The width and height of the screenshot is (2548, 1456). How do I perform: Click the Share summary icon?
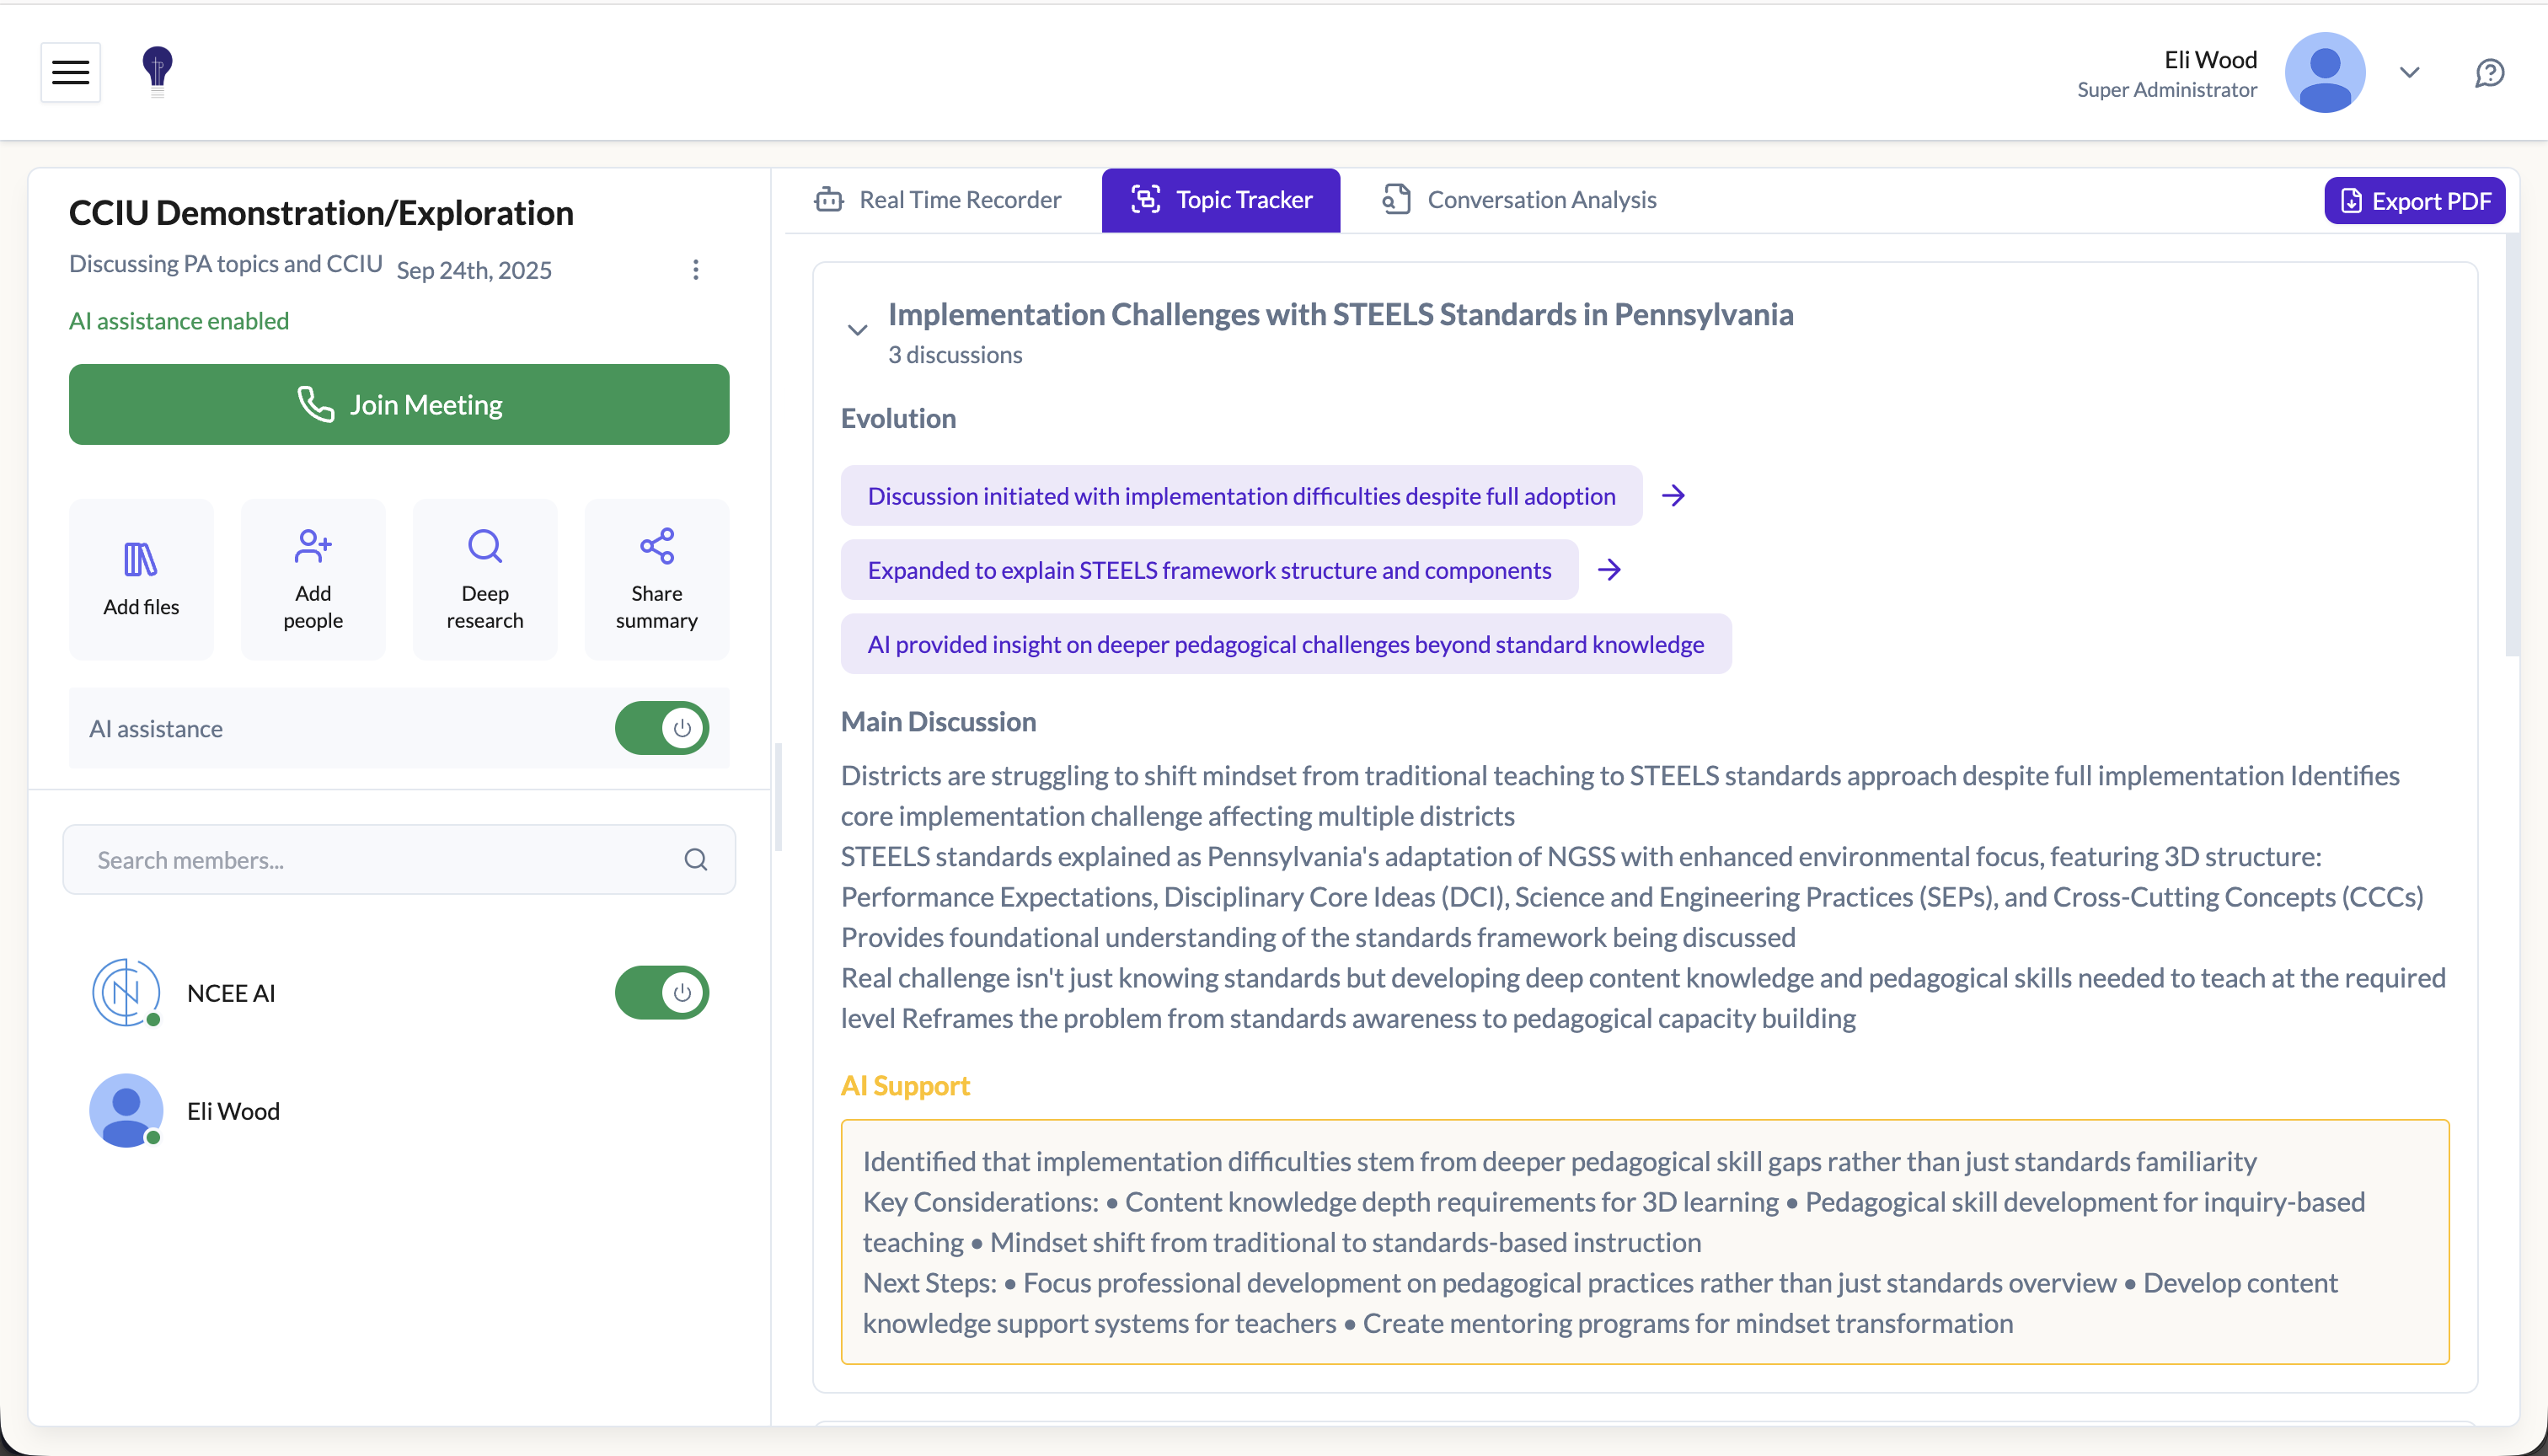coord(657,546)
